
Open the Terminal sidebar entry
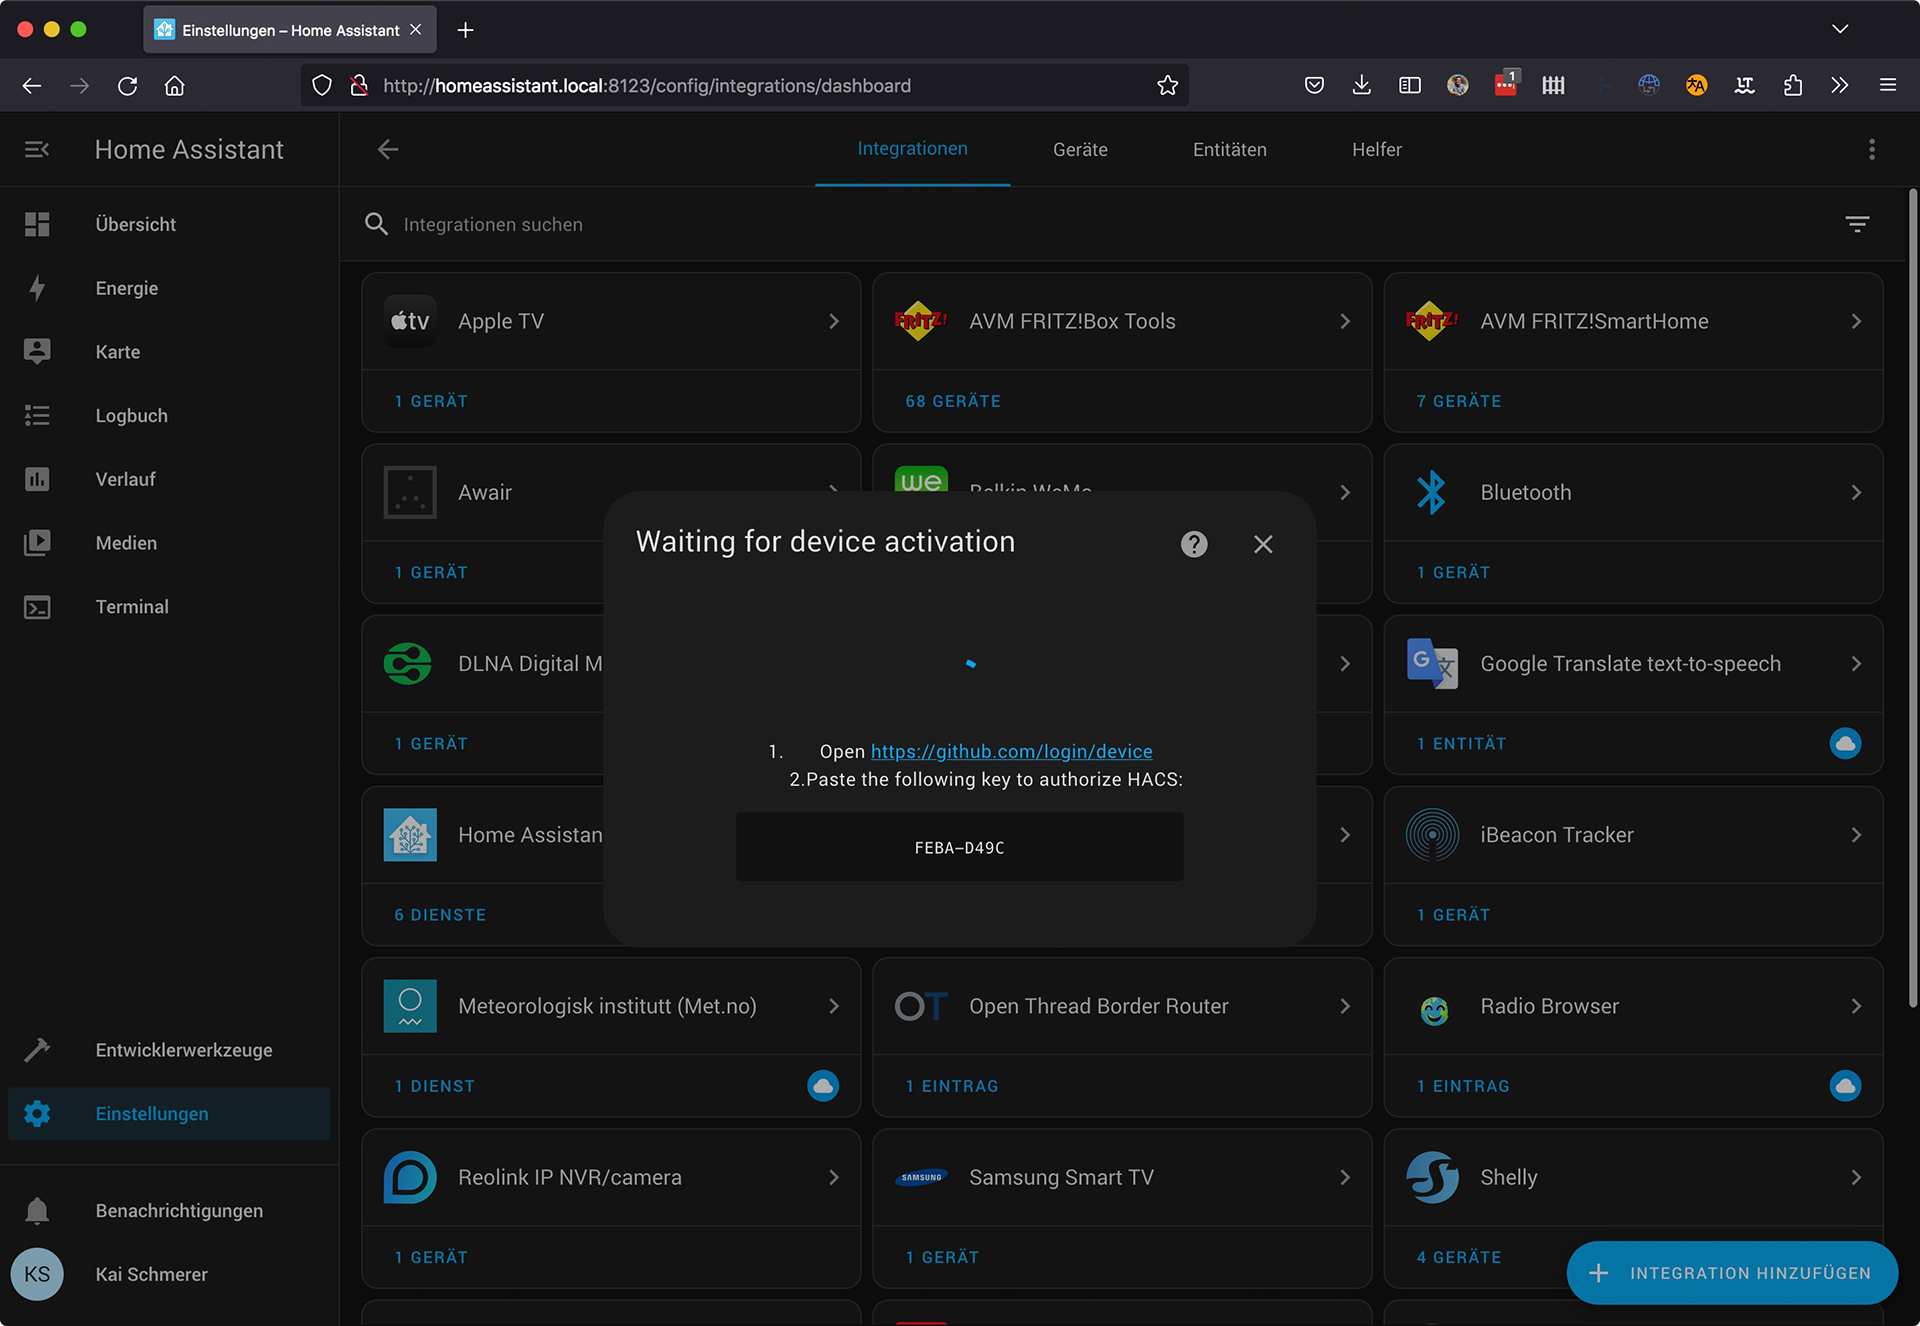(x=132, y=607)
